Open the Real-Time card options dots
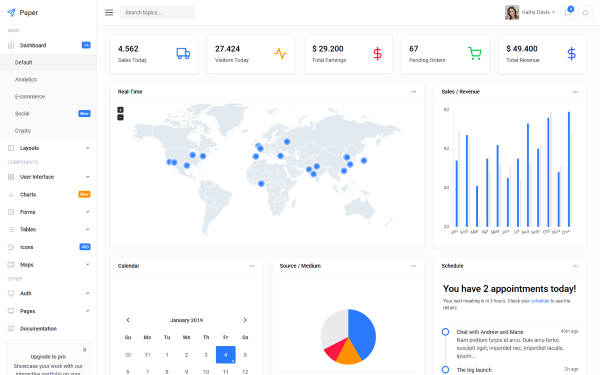 pos(413,92)
